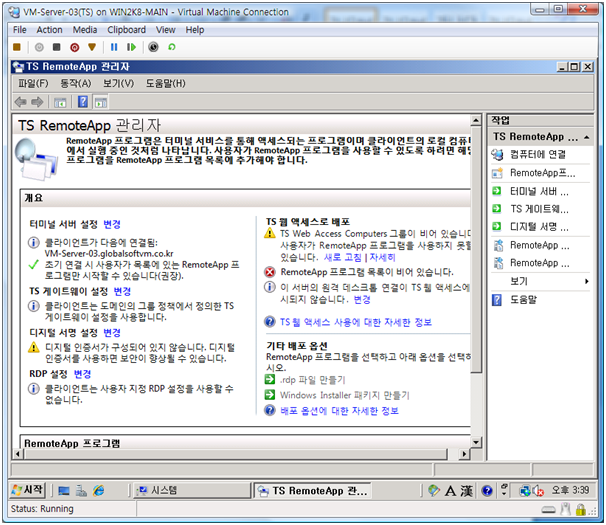
Task: Click Server Manager quick launch icon
Action: 81,491
